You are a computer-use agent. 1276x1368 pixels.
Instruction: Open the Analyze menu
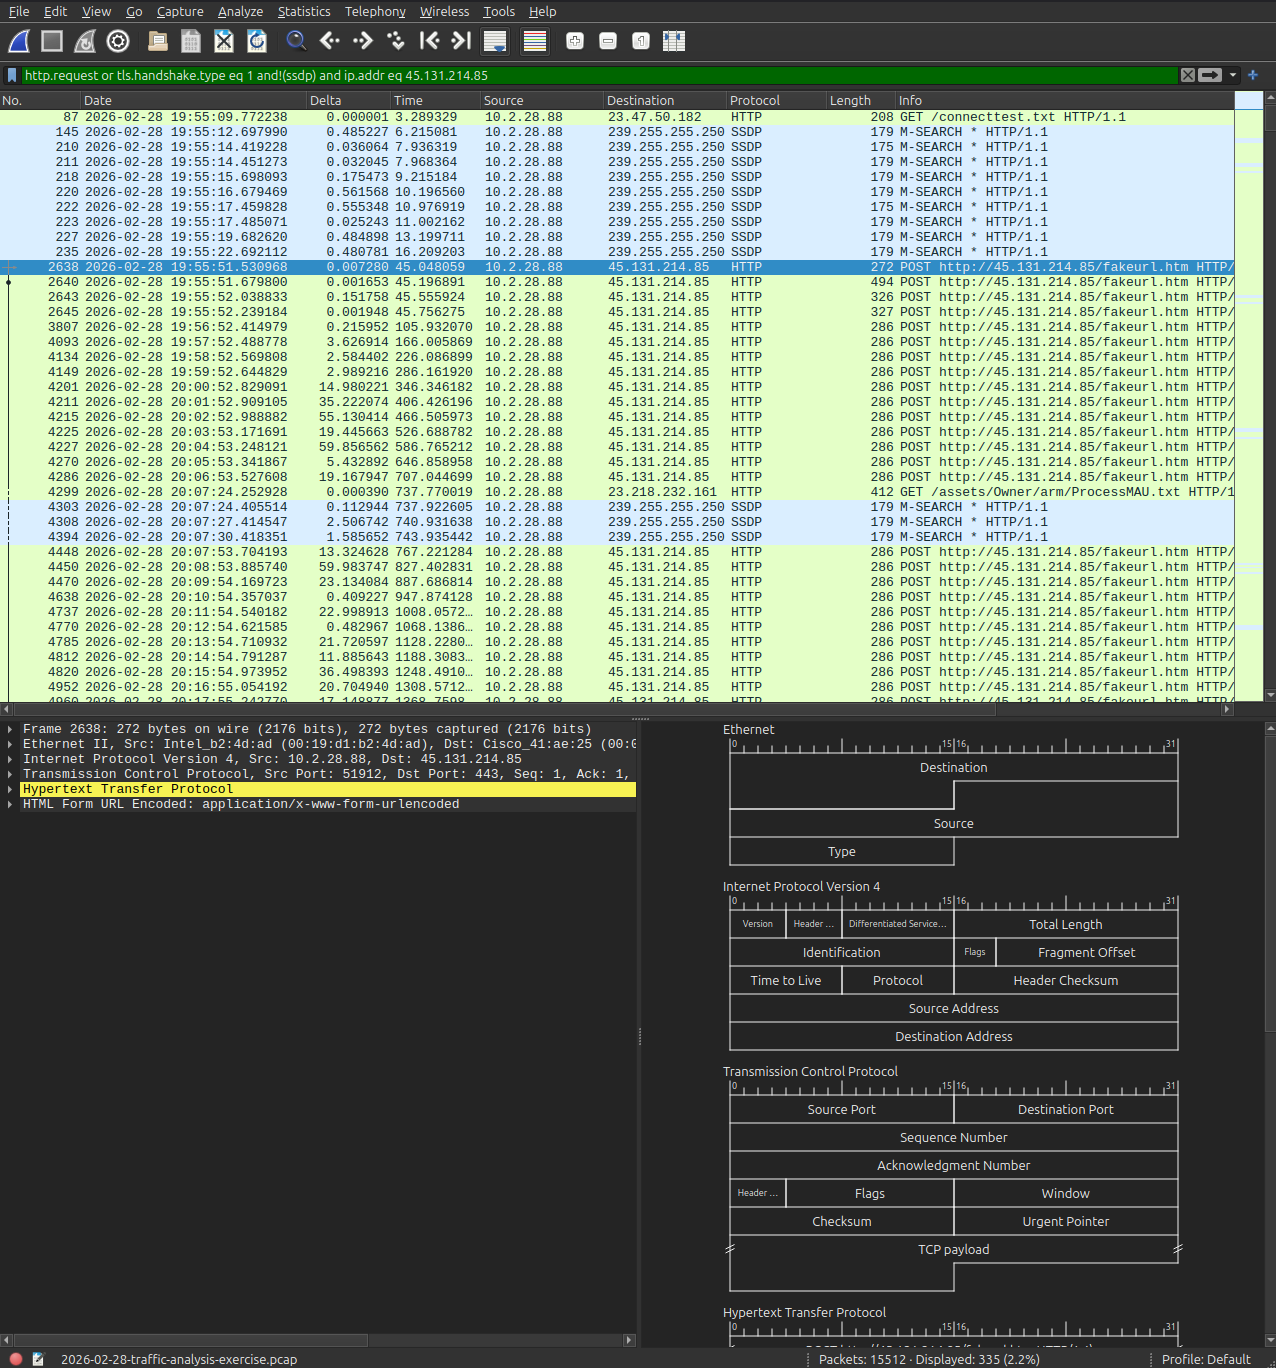point(240,11)
